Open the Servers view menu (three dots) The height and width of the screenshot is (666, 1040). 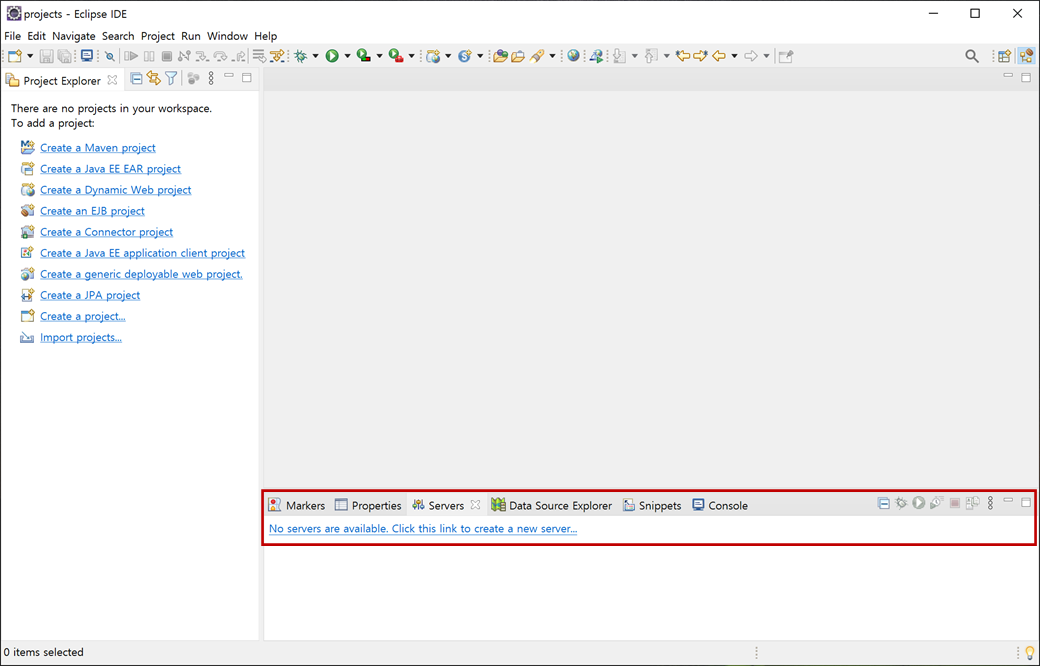(x=990, y=503)
